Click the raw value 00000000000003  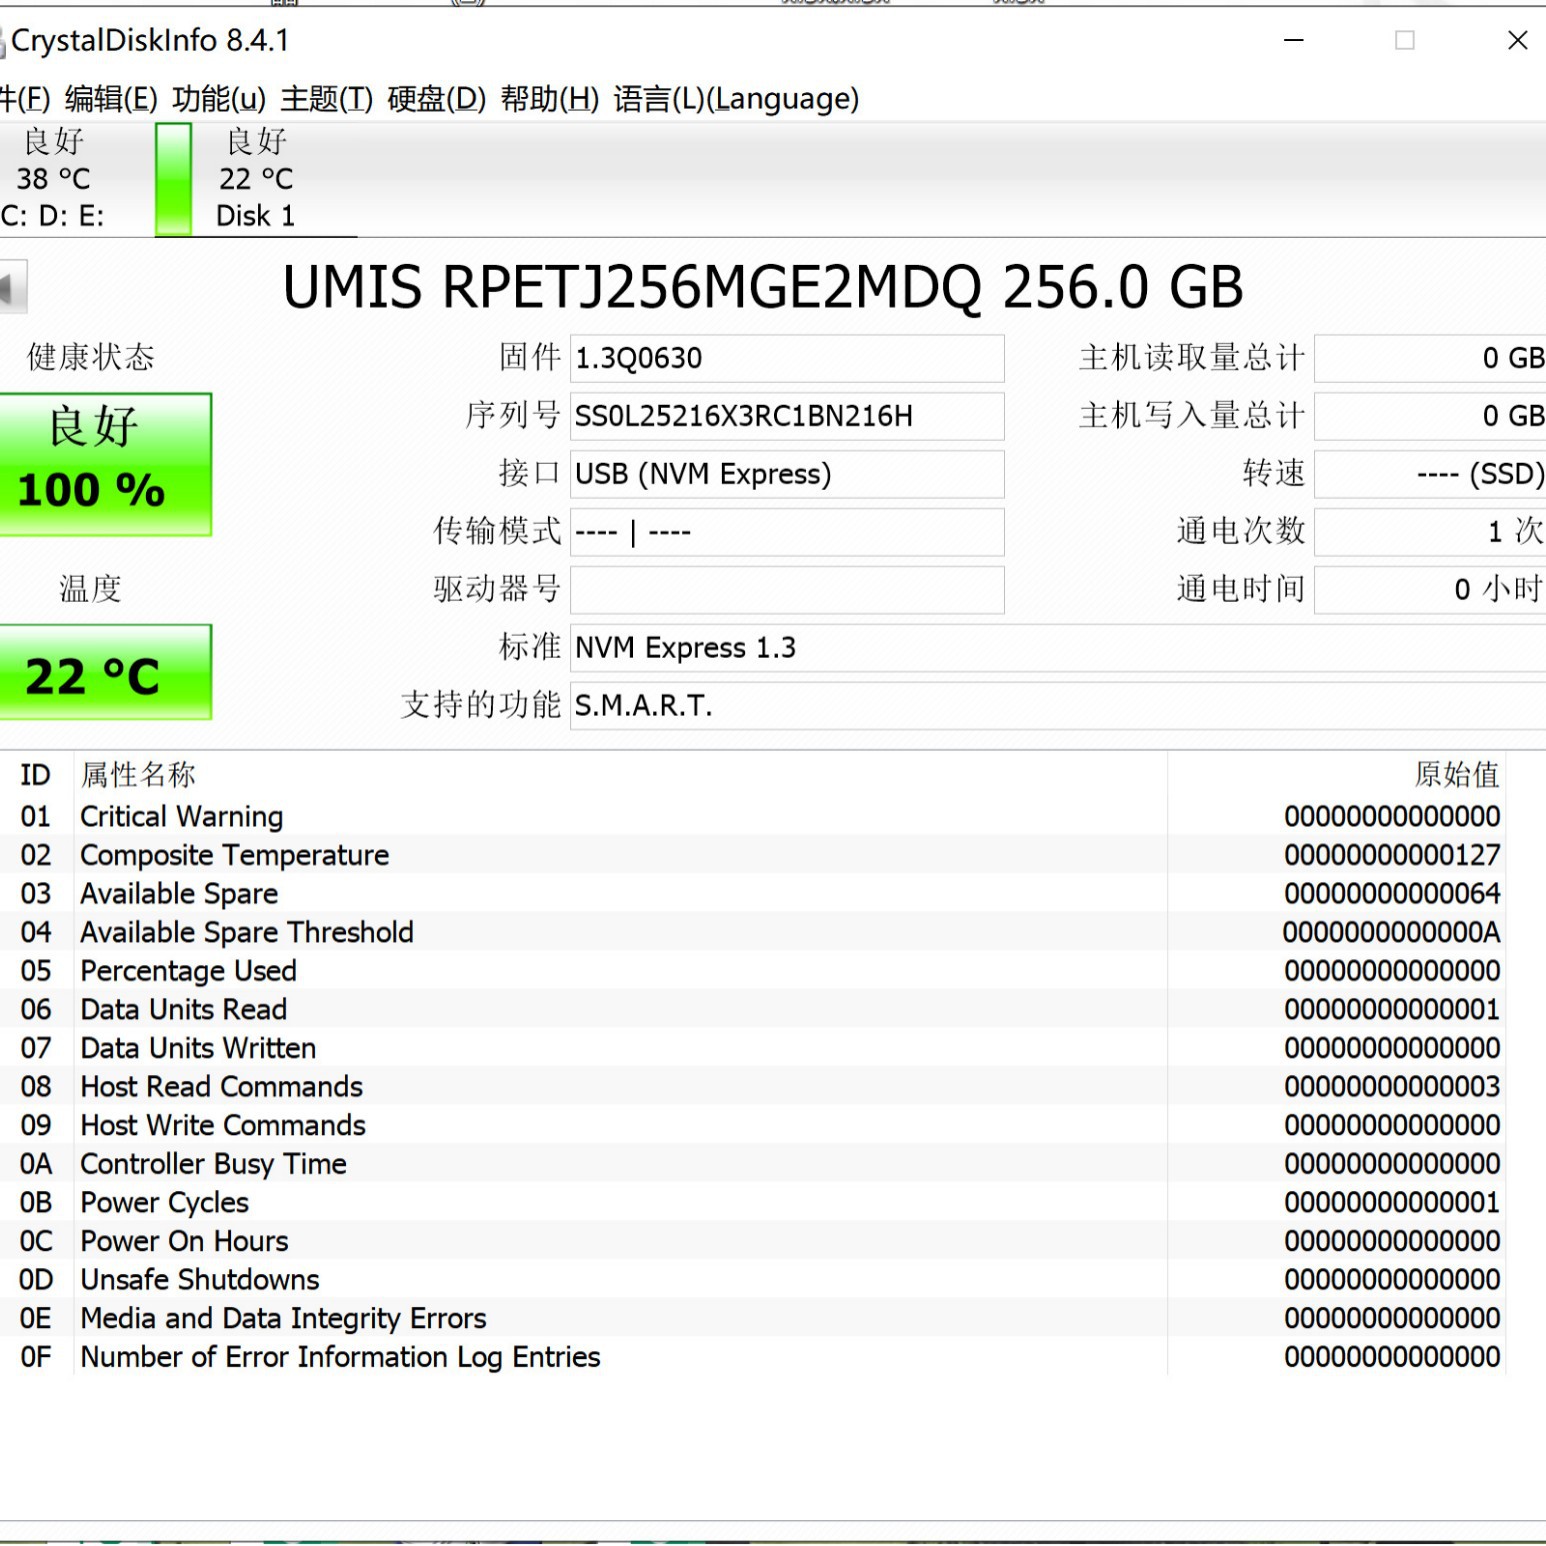tap(1392, 1087)
